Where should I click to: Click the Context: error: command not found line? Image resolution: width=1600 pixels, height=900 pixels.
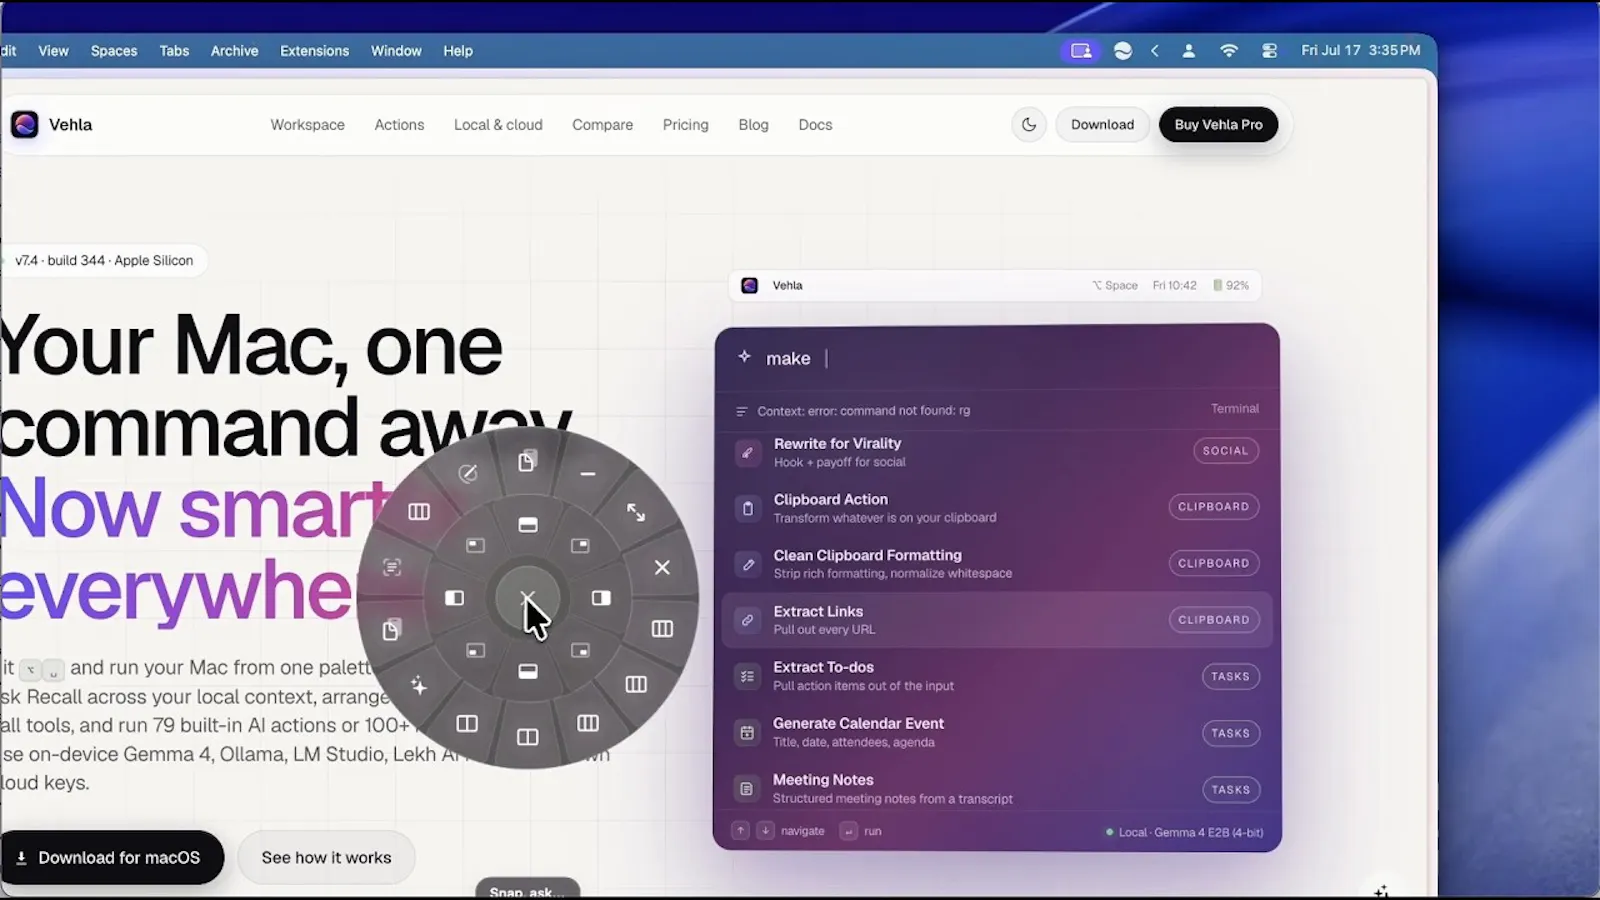click(853, 411)
